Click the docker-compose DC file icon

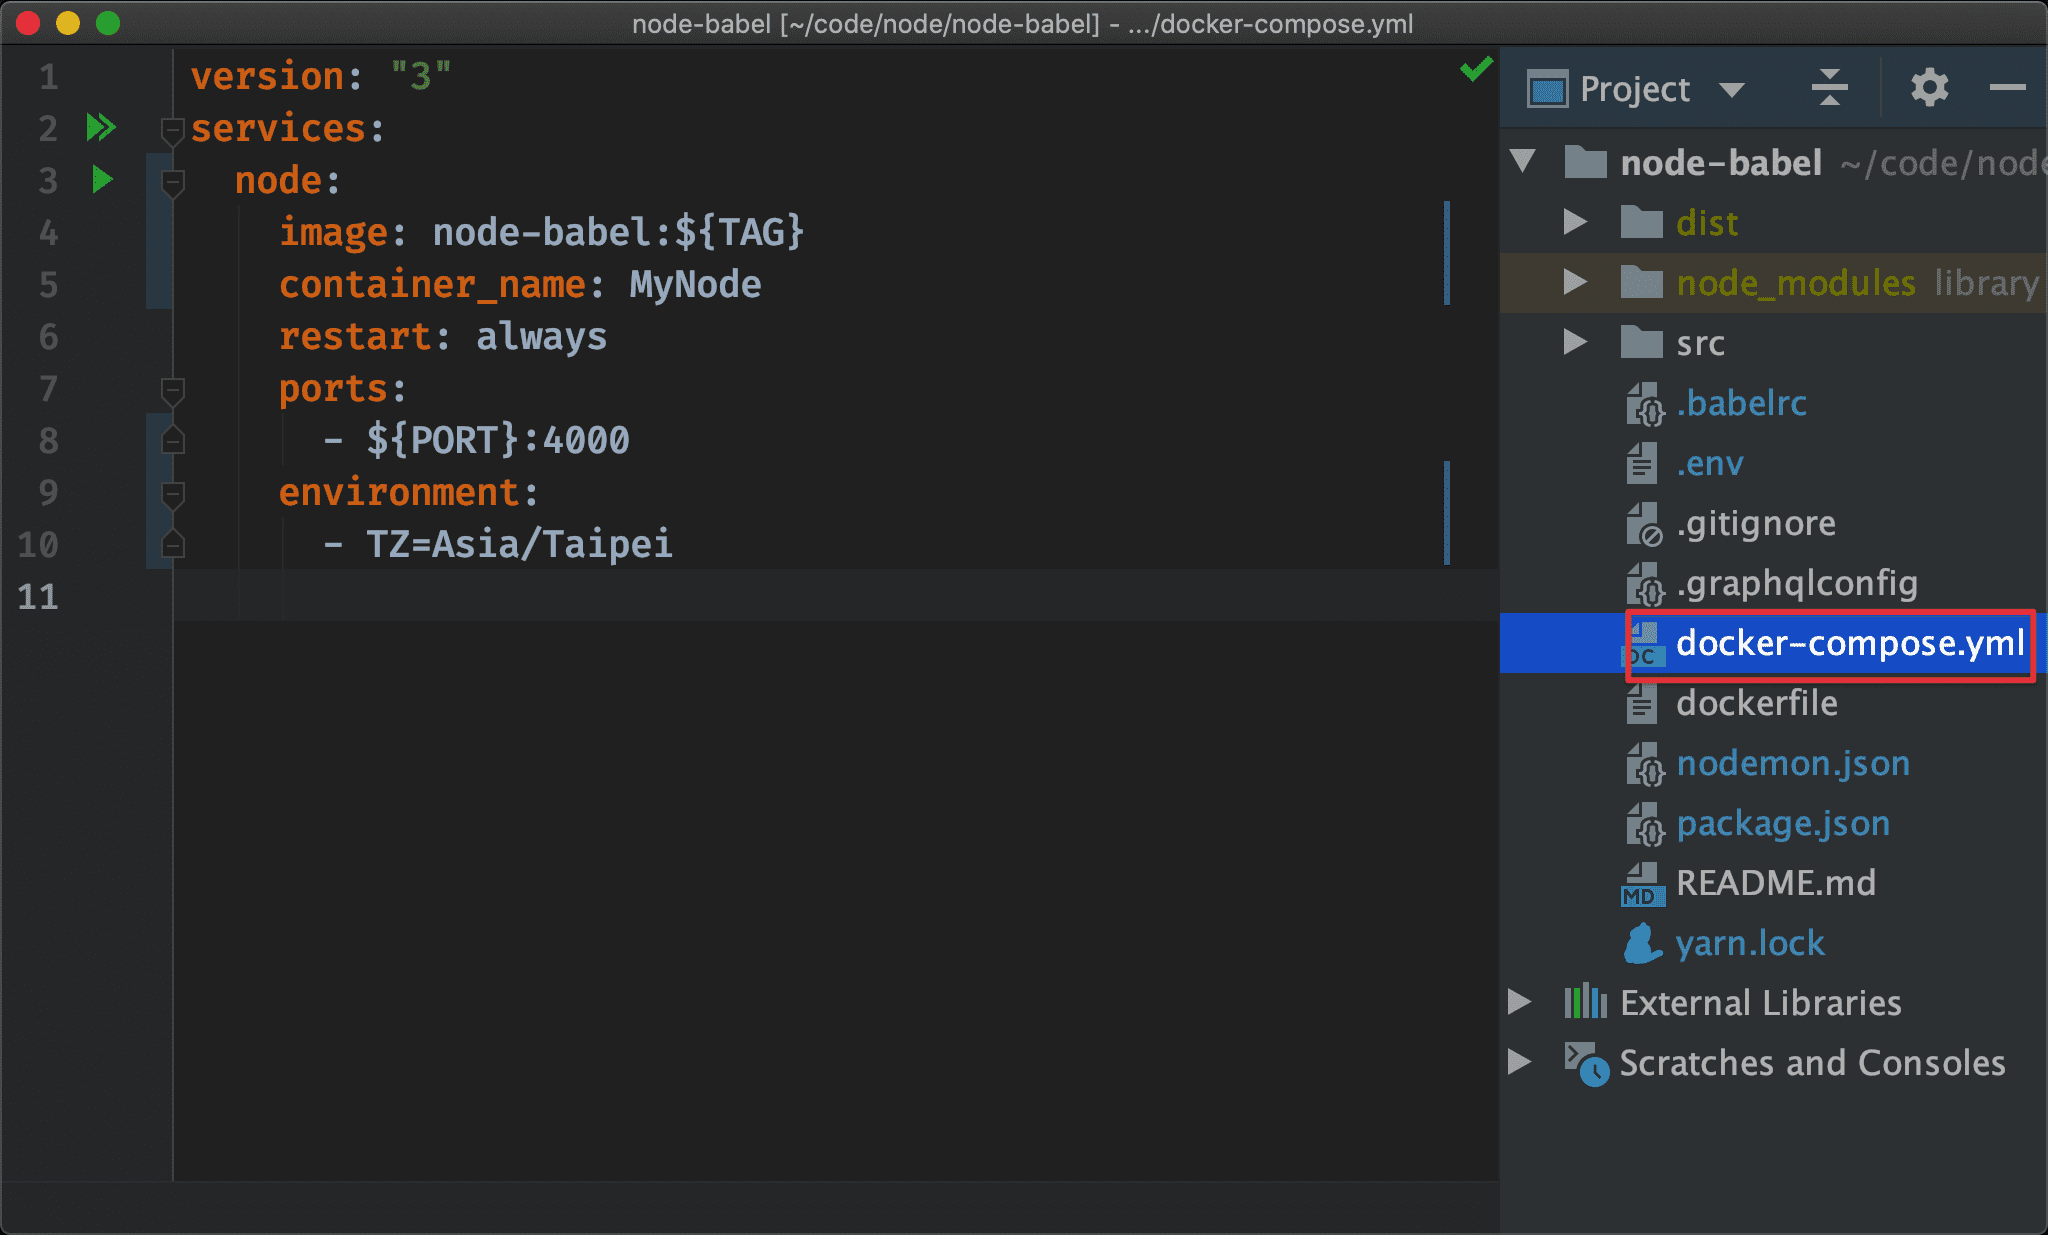(x=1643, y=644)
